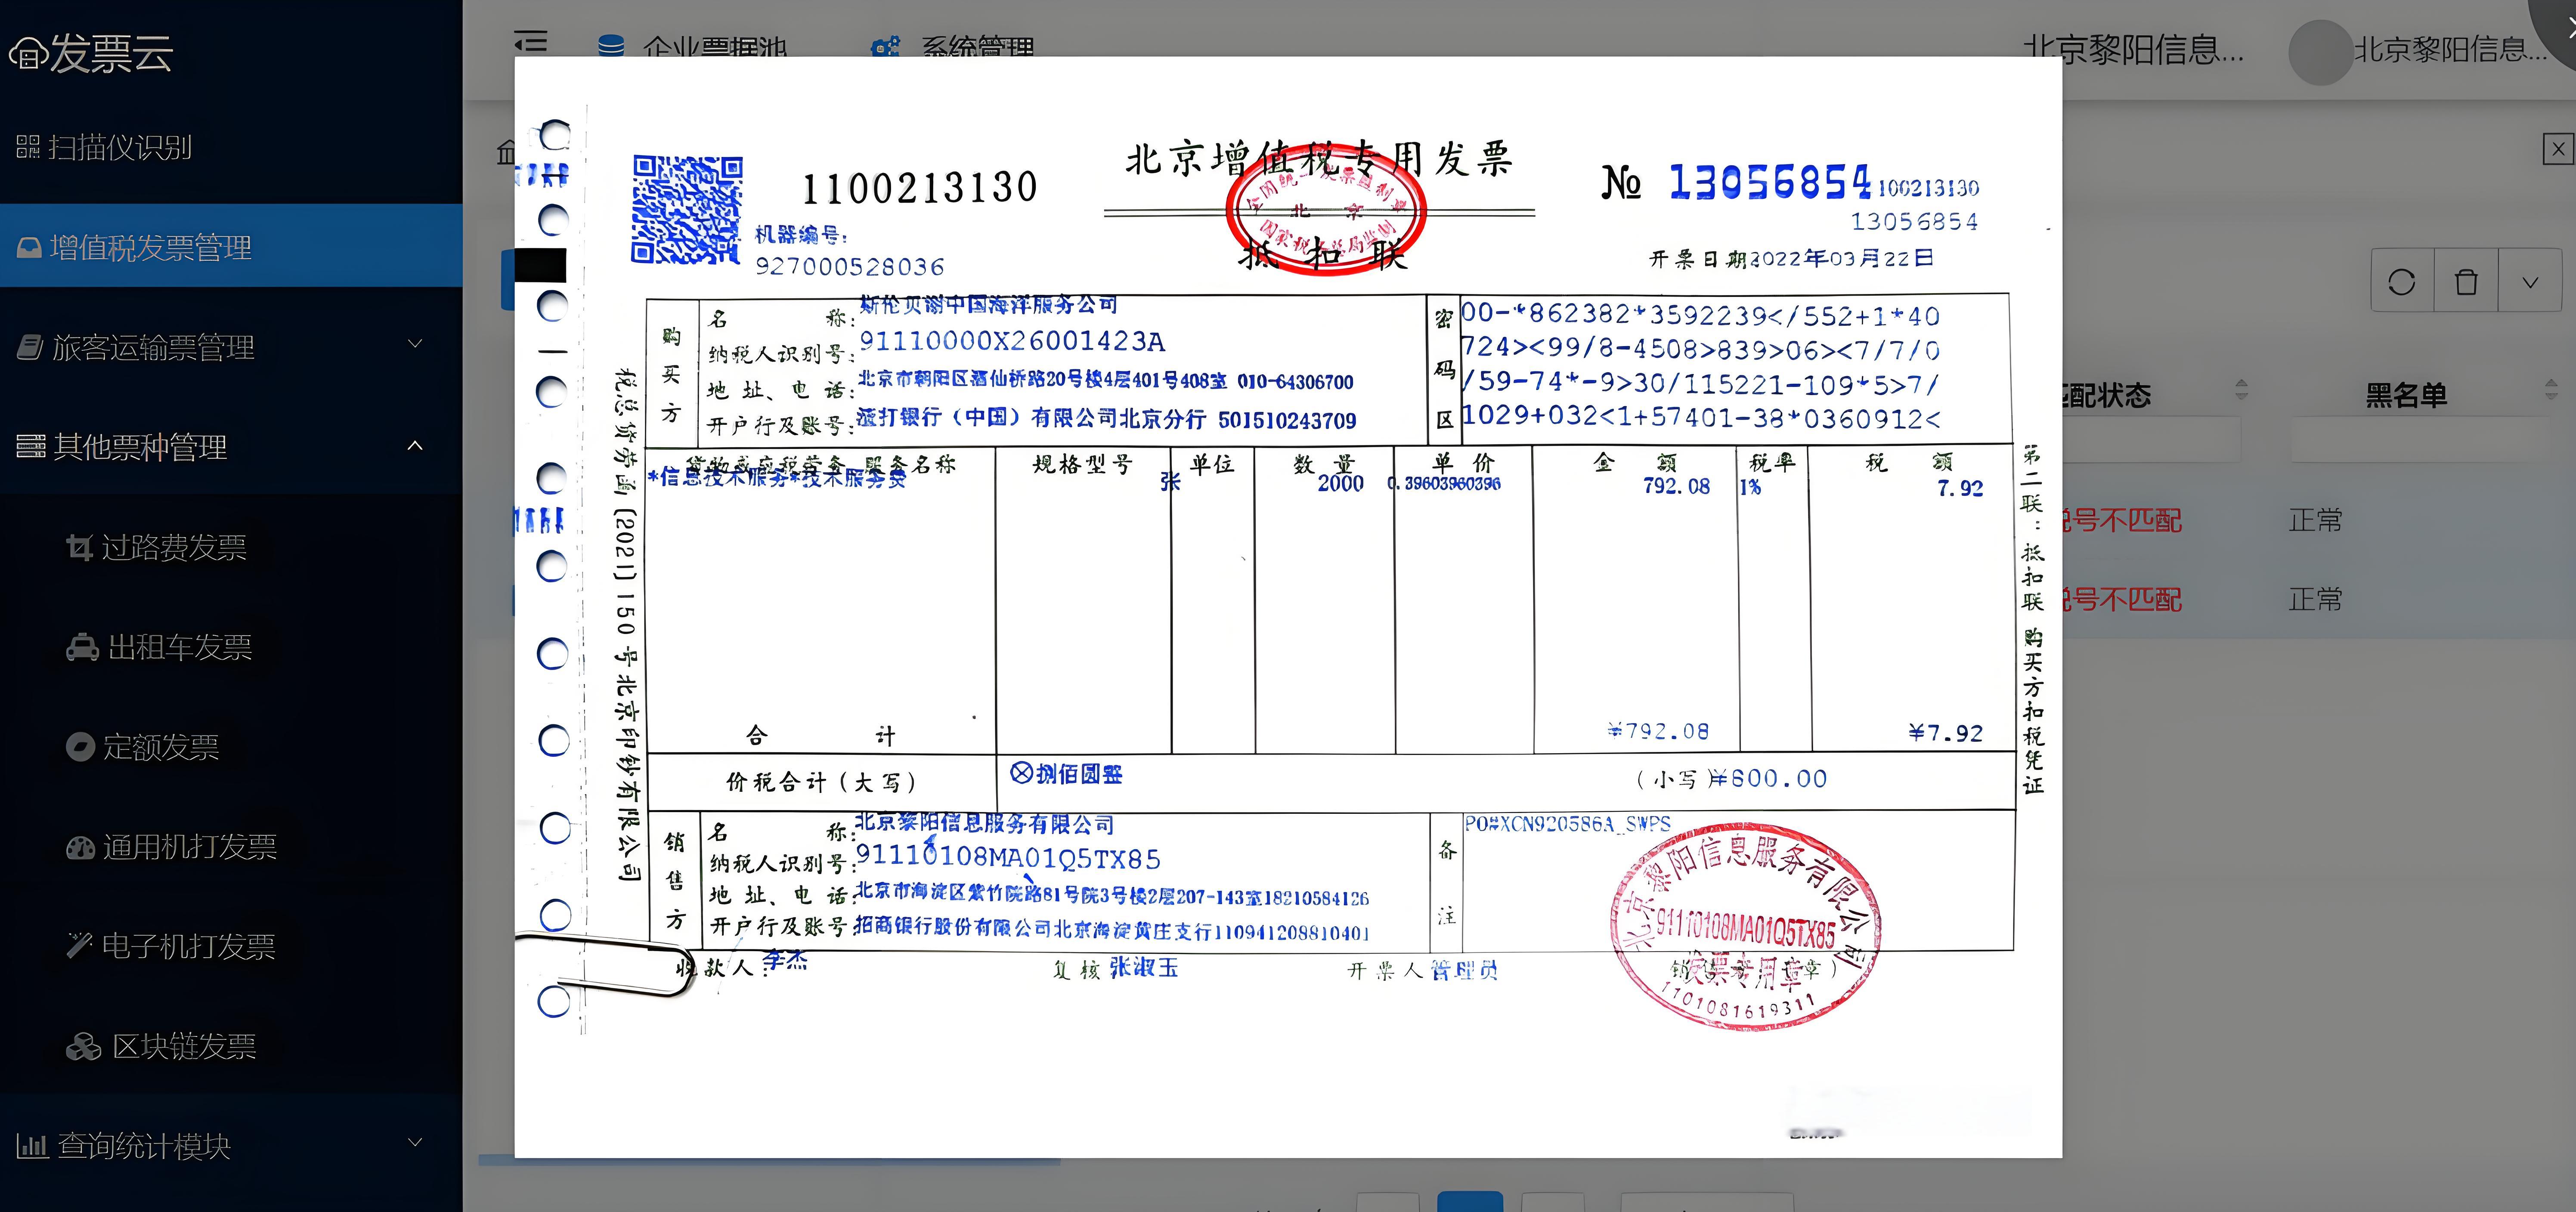Click second row 号不匹配 status
The width and height of the screenshot is (2576, 1212).
click(x=2123, y=599)
